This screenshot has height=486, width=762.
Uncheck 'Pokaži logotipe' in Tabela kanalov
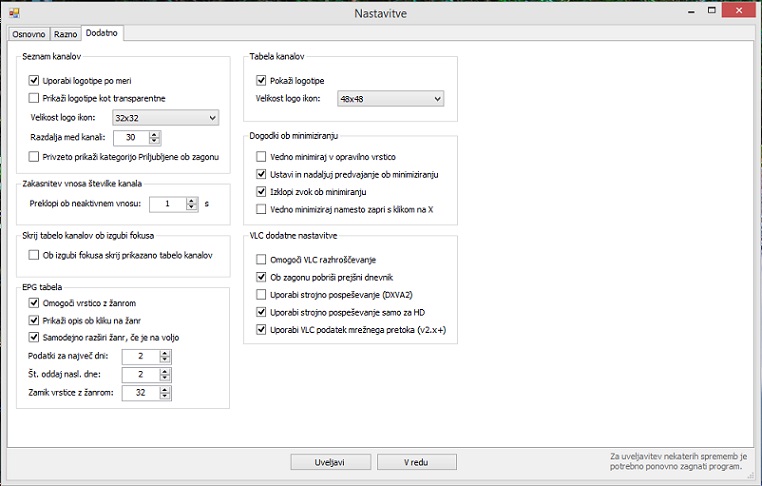click(x=262, y=80)
